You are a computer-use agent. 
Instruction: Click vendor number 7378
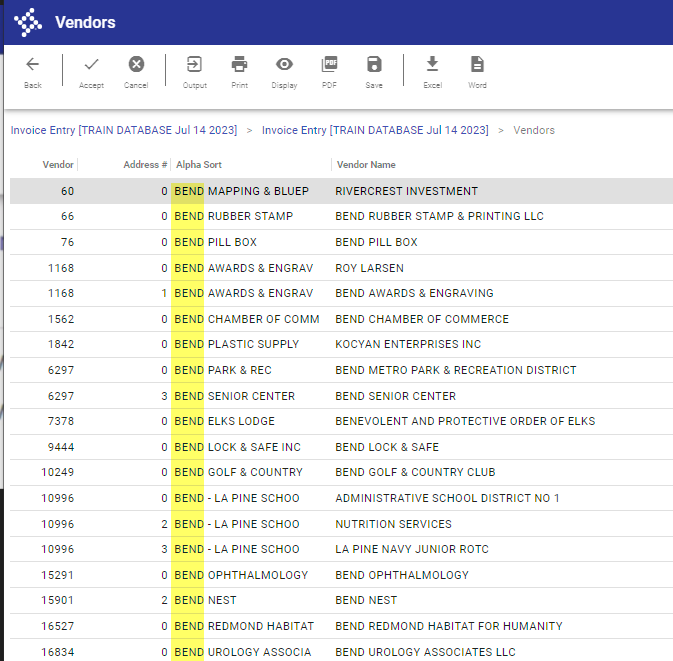[61, 421]
